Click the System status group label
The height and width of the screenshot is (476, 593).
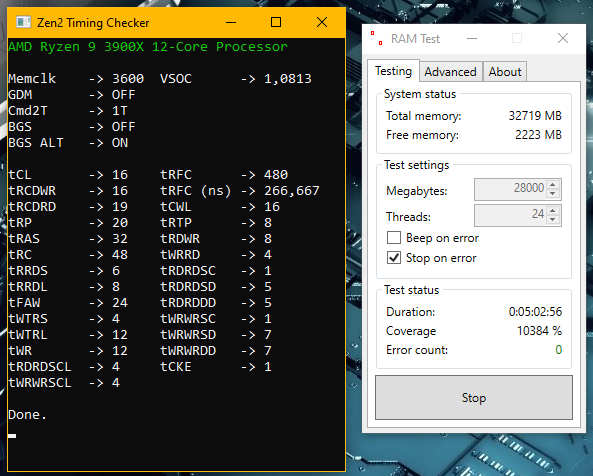point(420,94)
